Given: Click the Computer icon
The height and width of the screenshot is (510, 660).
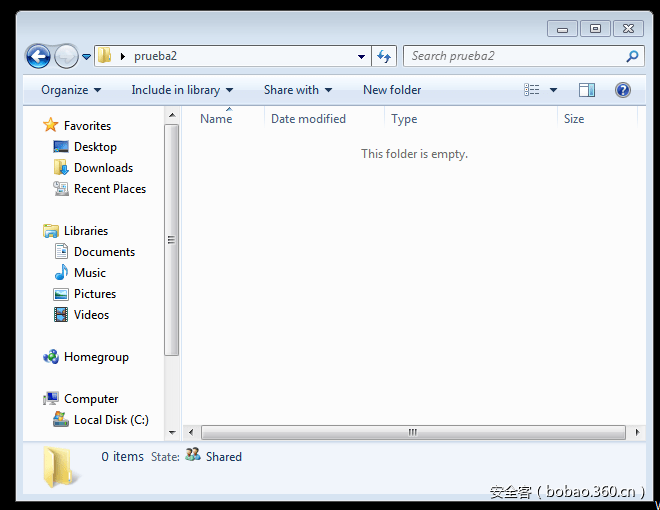Looking at the screenshot, I should (x=51, y=398).
